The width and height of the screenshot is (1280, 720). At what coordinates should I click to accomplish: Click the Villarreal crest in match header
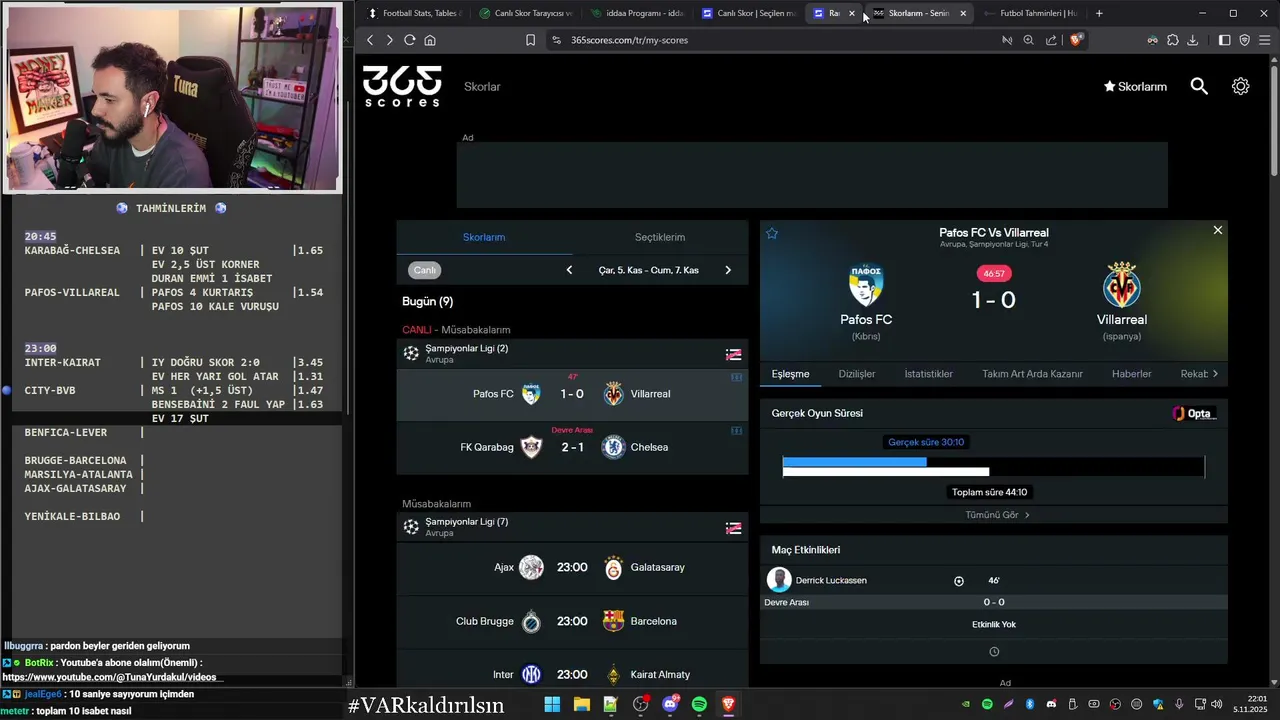click(1122, 285)
